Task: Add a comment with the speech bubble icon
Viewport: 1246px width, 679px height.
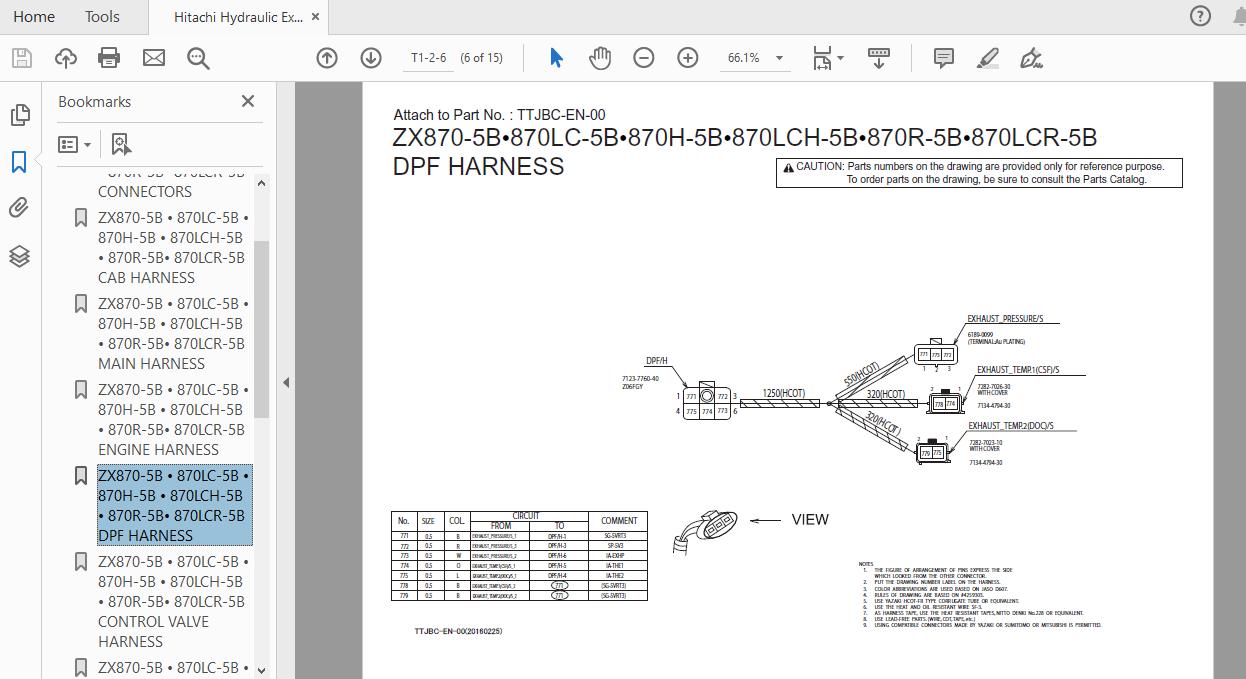Action: click(x=943, y=58)
